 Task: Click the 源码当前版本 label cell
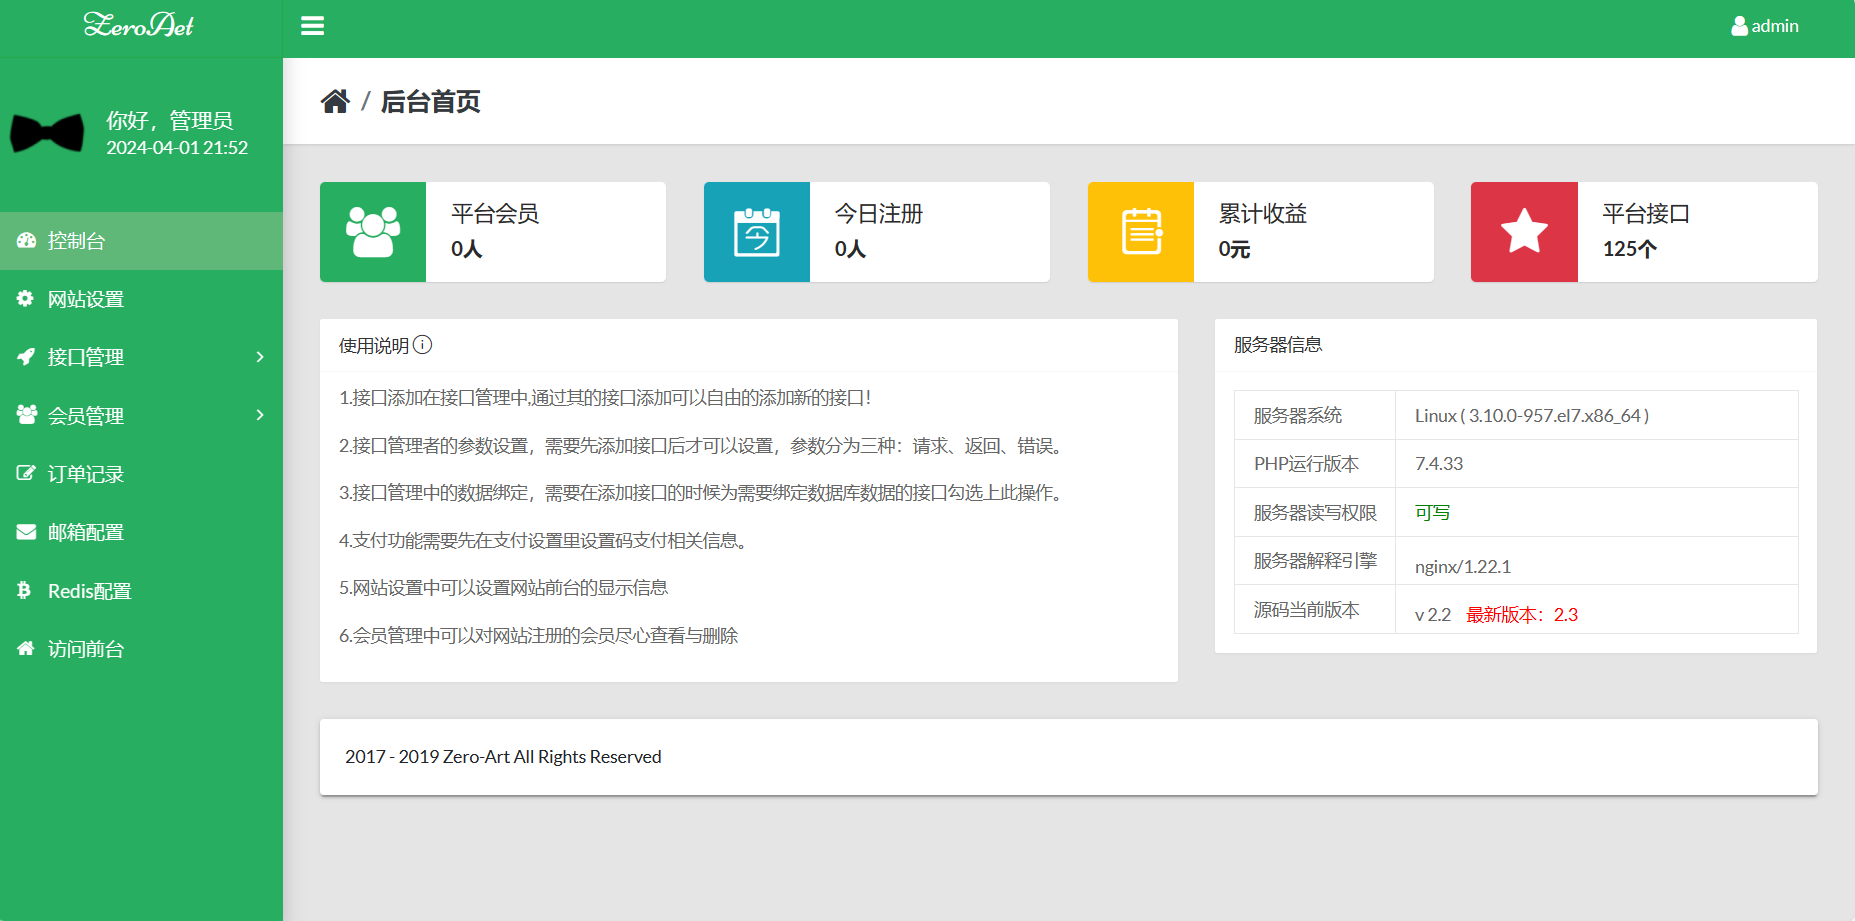[1315, 609]
